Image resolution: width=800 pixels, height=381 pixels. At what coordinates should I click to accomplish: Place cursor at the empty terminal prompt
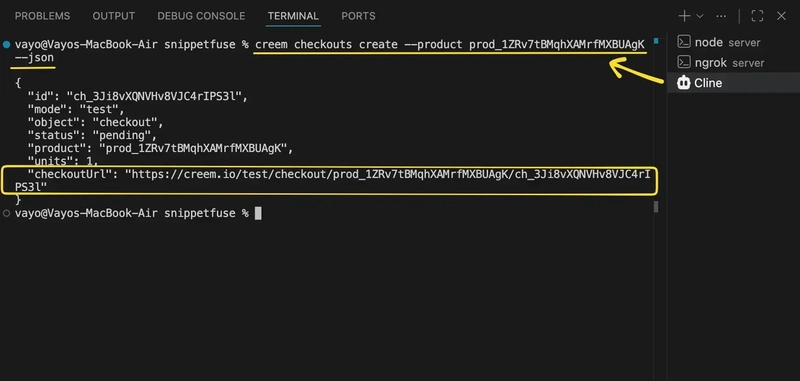coord(258,213)
